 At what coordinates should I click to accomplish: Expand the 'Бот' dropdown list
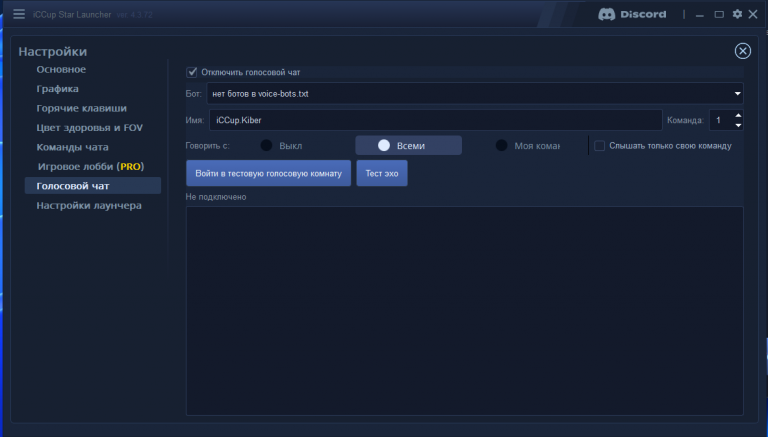(x=738, y=94)
